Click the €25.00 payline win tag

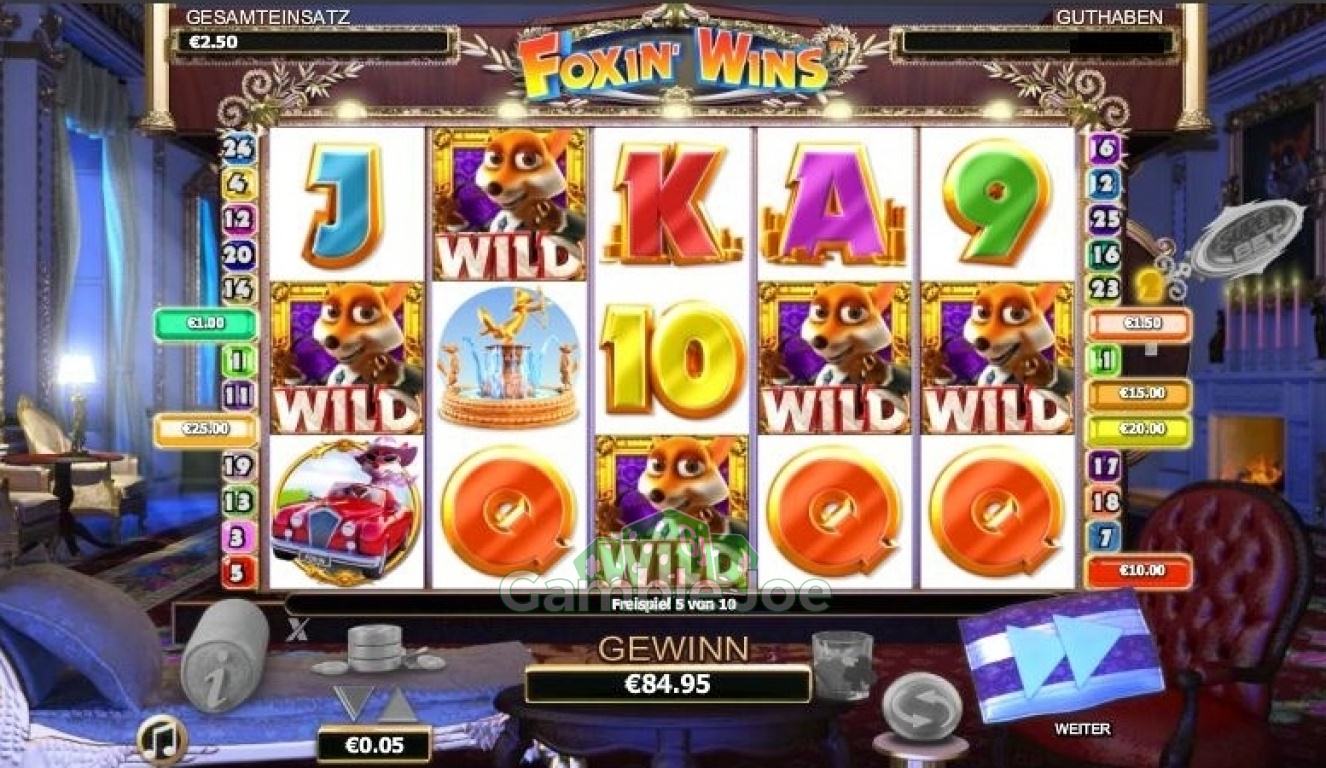(205, 430)
